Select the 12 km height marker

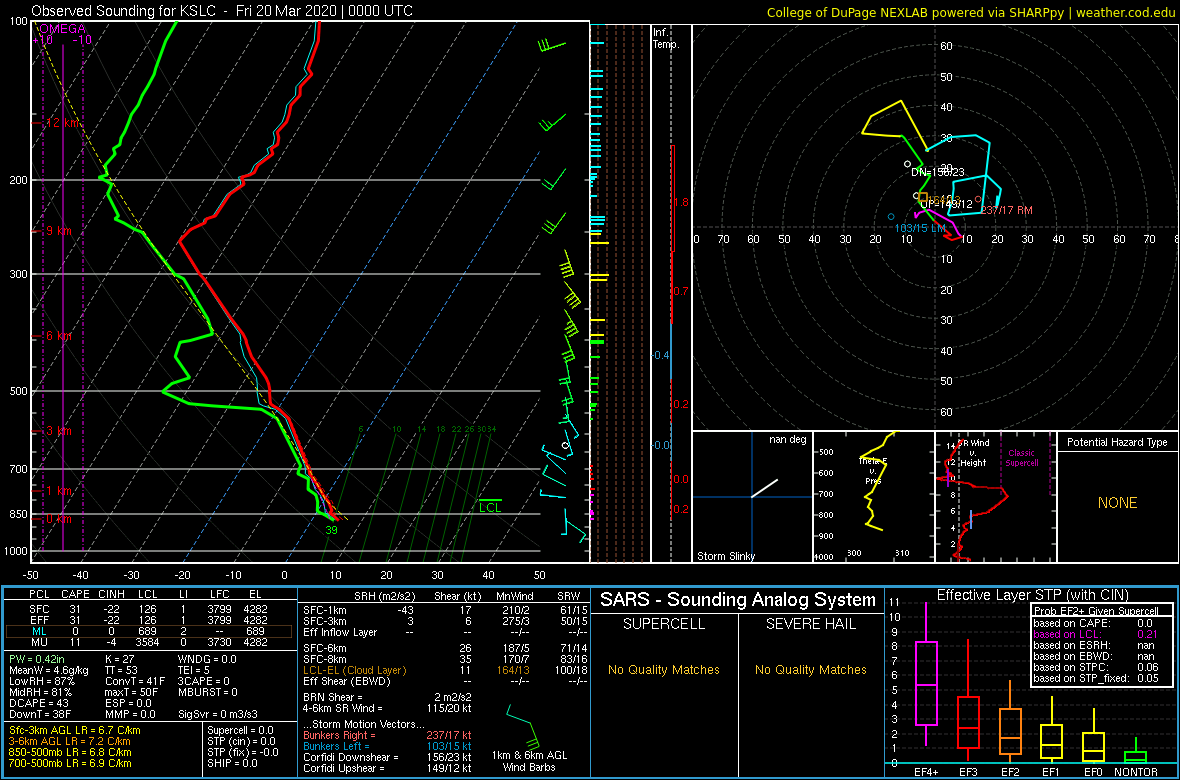tap(62, 123)
